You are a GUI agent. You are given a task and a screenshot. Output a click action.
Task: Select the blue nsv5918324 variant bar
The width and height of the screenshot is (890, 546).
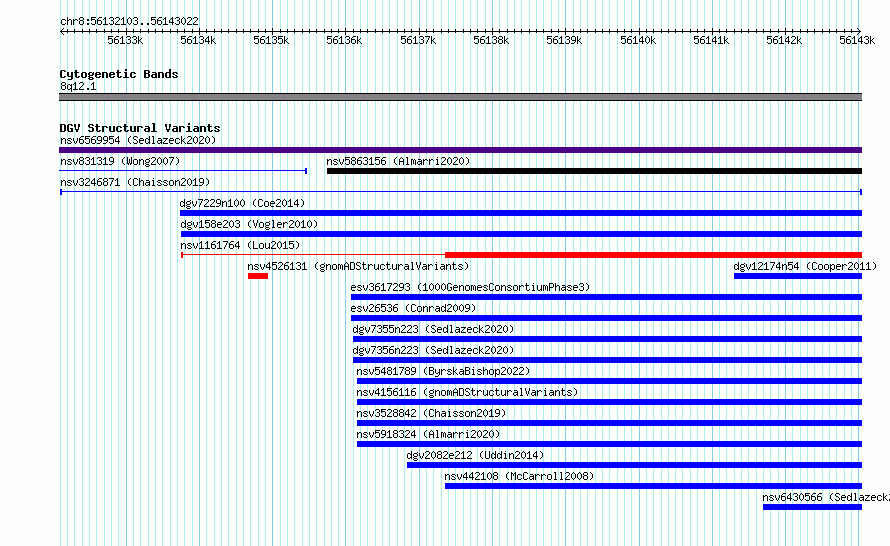point(610,444)
